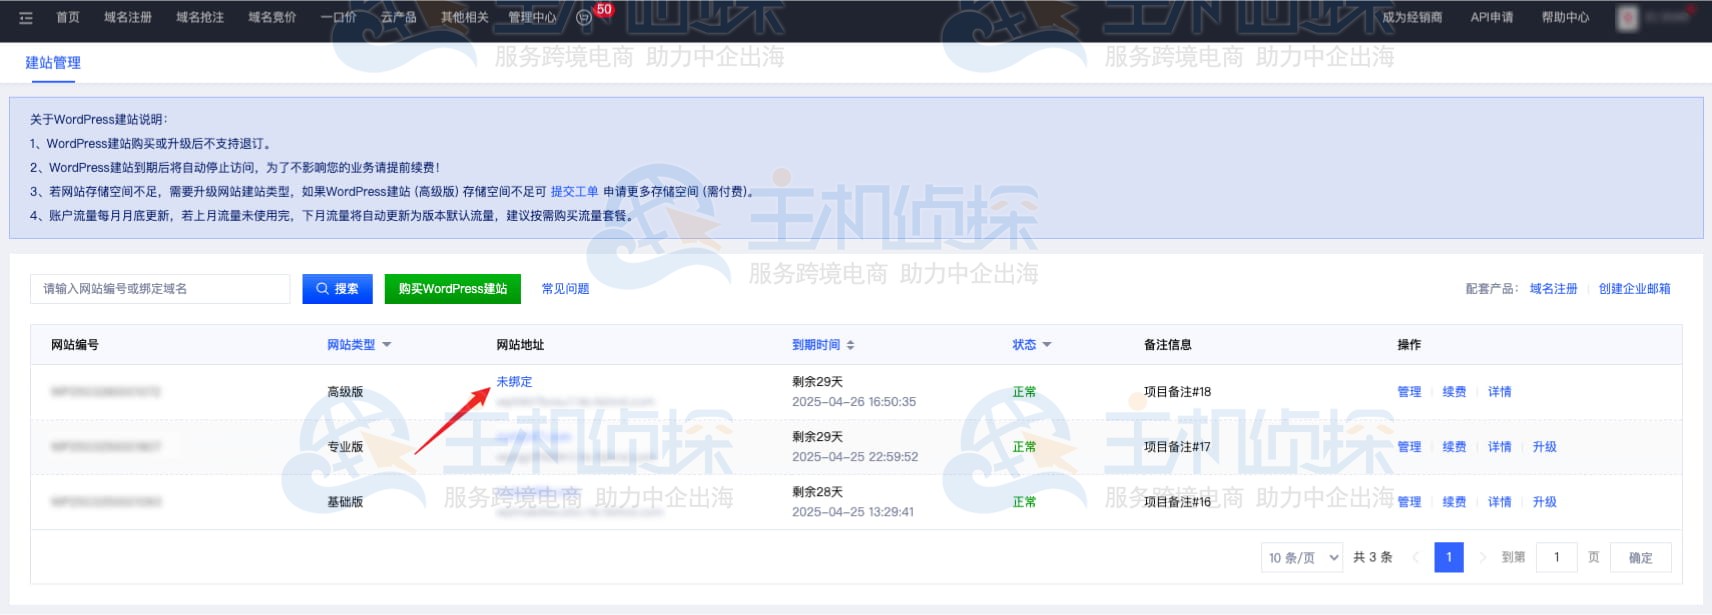1712x615 pixels.
Task: Click expiry time 2025-04-25 22:59:52
Action: [x=854, y=457]
